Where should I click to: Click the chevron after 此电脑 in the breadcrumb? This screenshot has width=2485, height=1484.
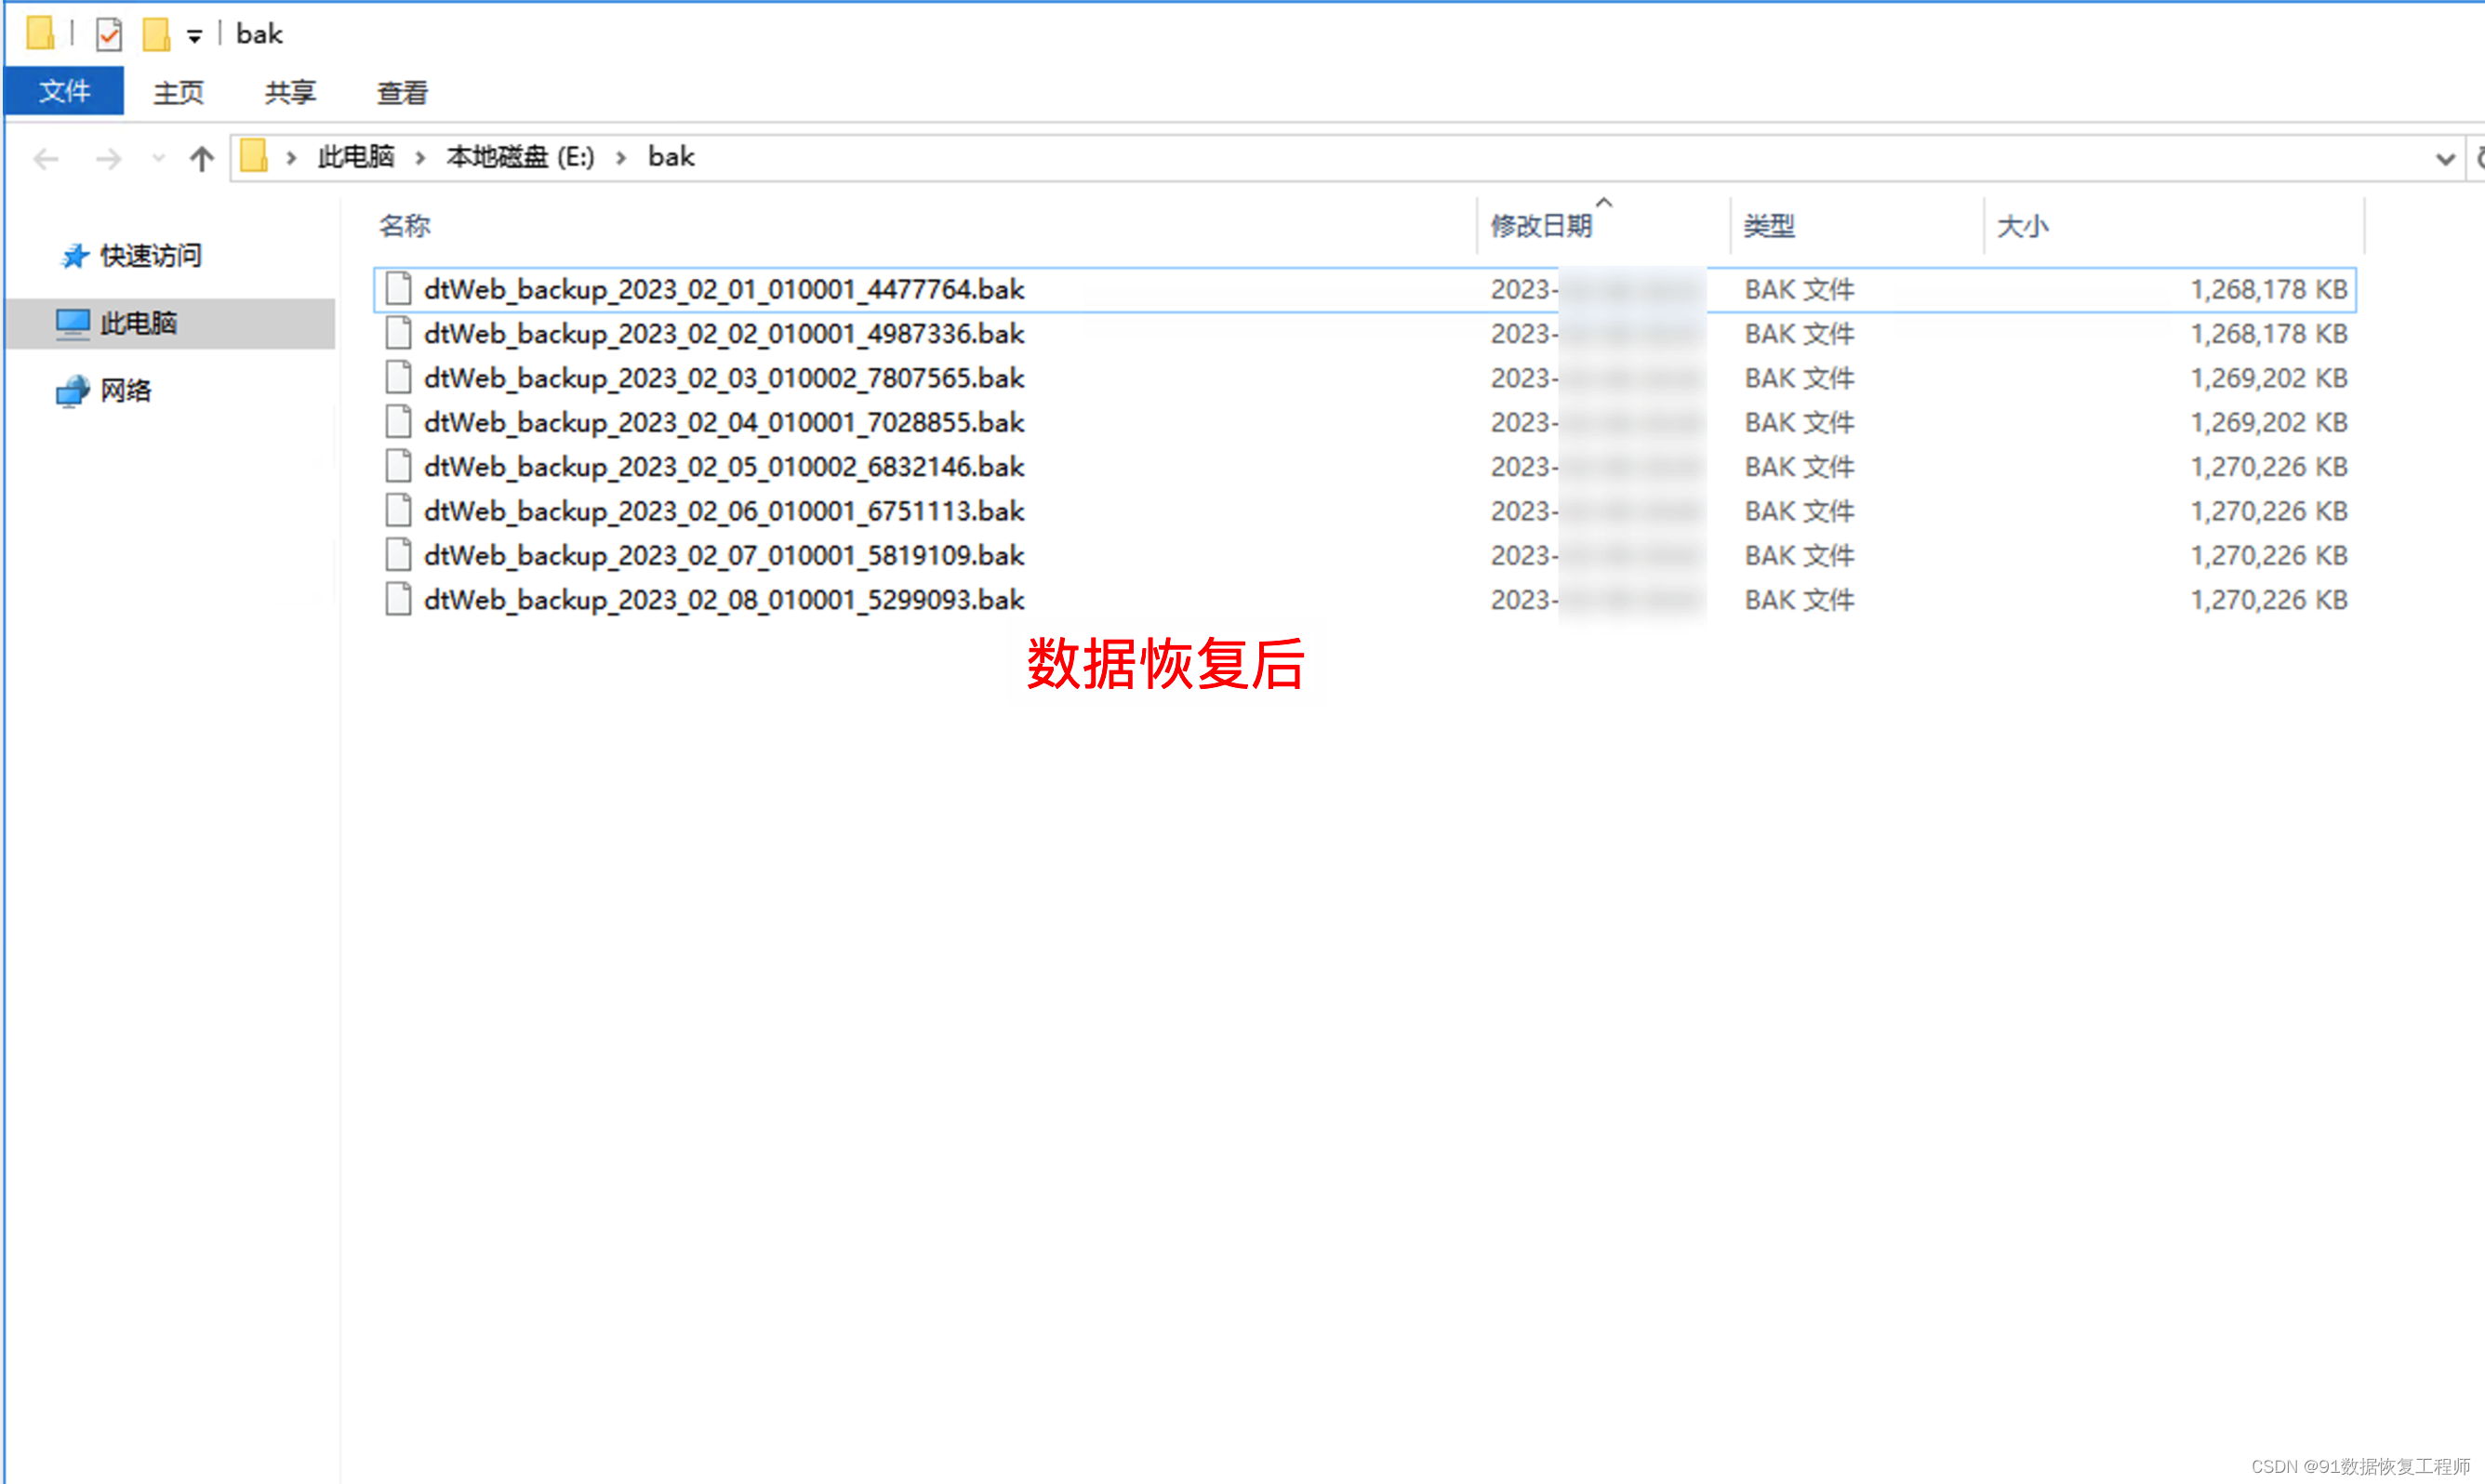(419, 158)
